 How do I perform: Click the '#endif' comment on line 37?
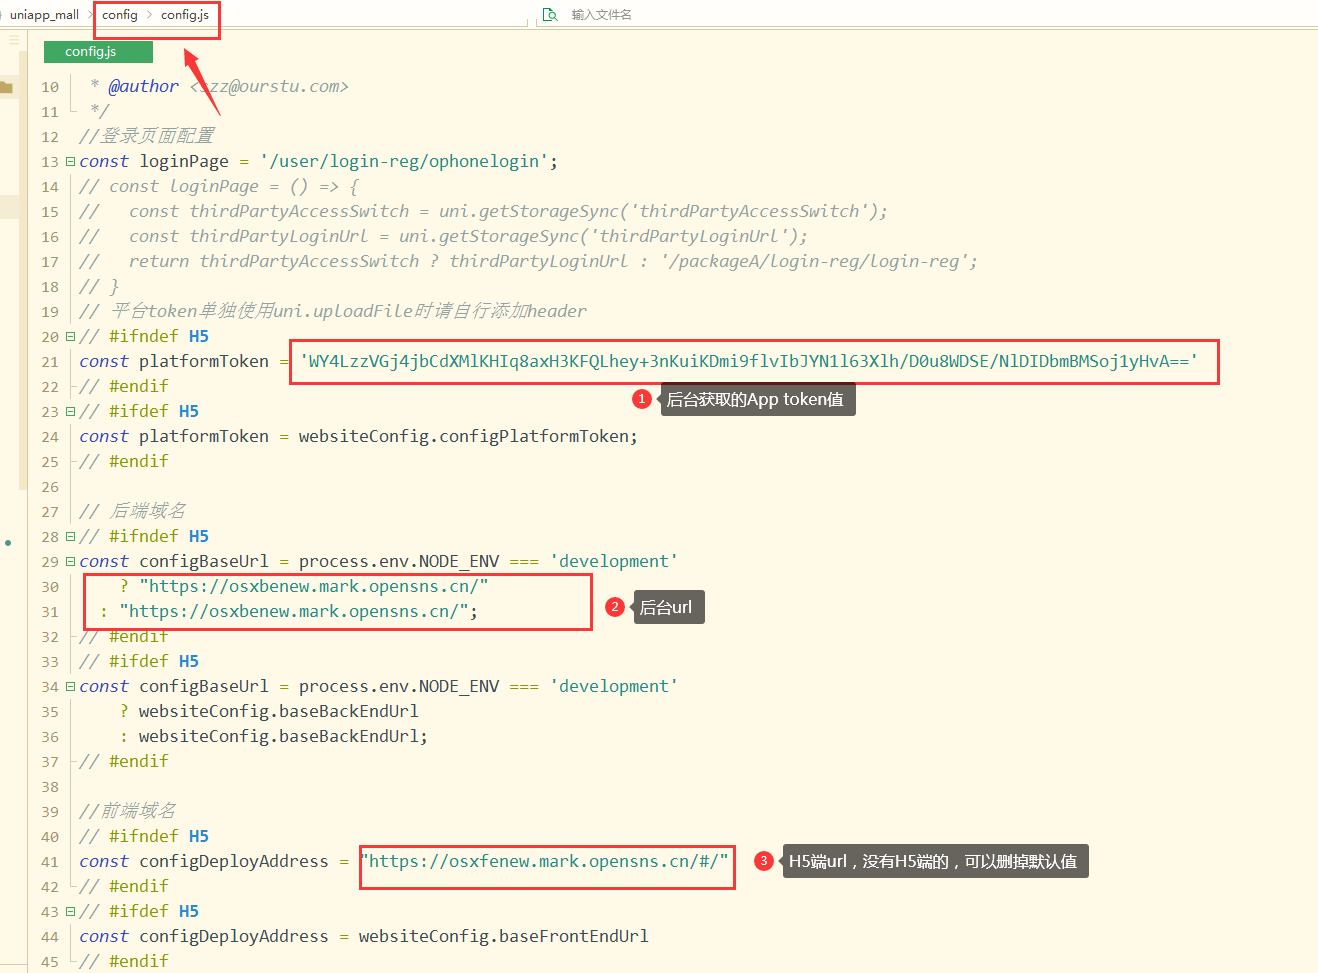coord(124,761)
